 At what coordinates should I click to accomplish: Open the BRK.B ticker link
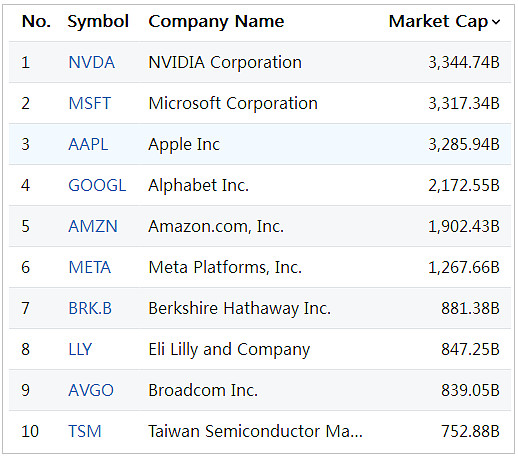[x=90, y=308]
